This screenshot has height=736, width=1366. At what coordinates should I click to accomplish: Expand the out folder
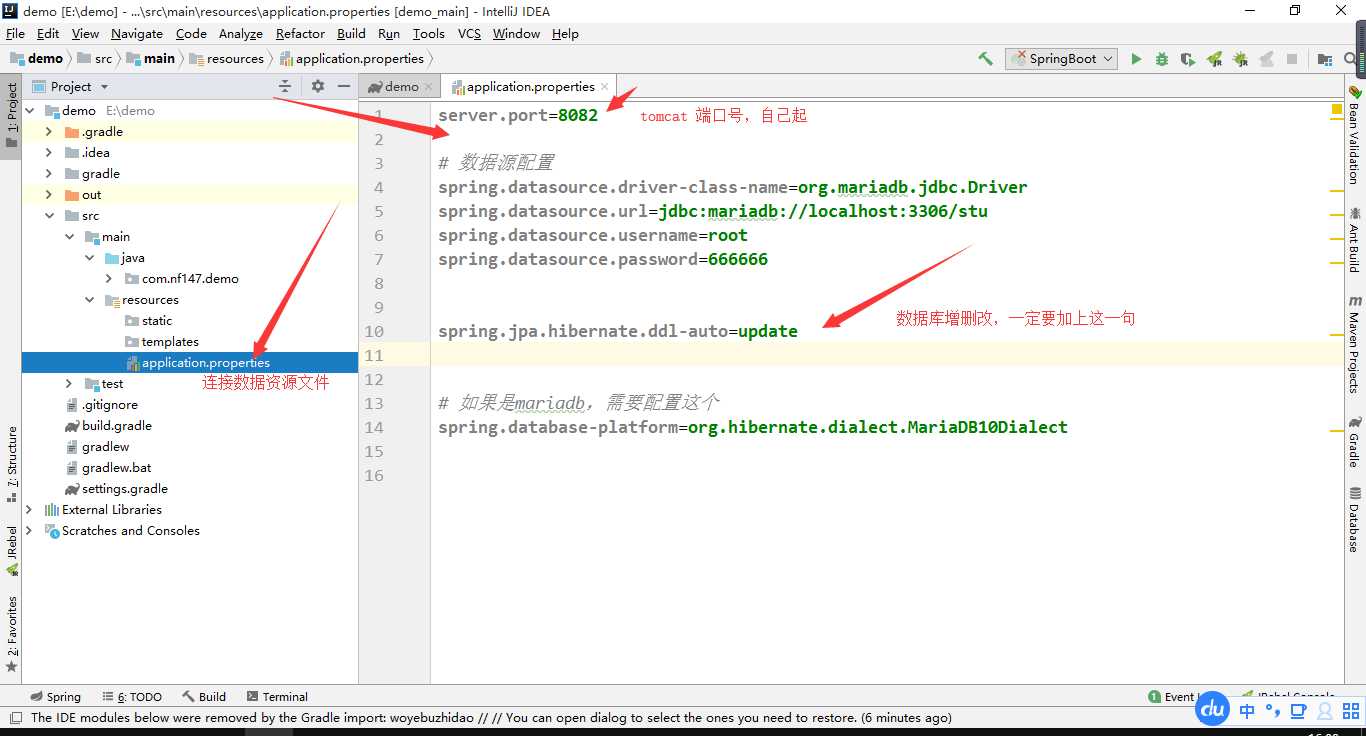click(49, 195)
